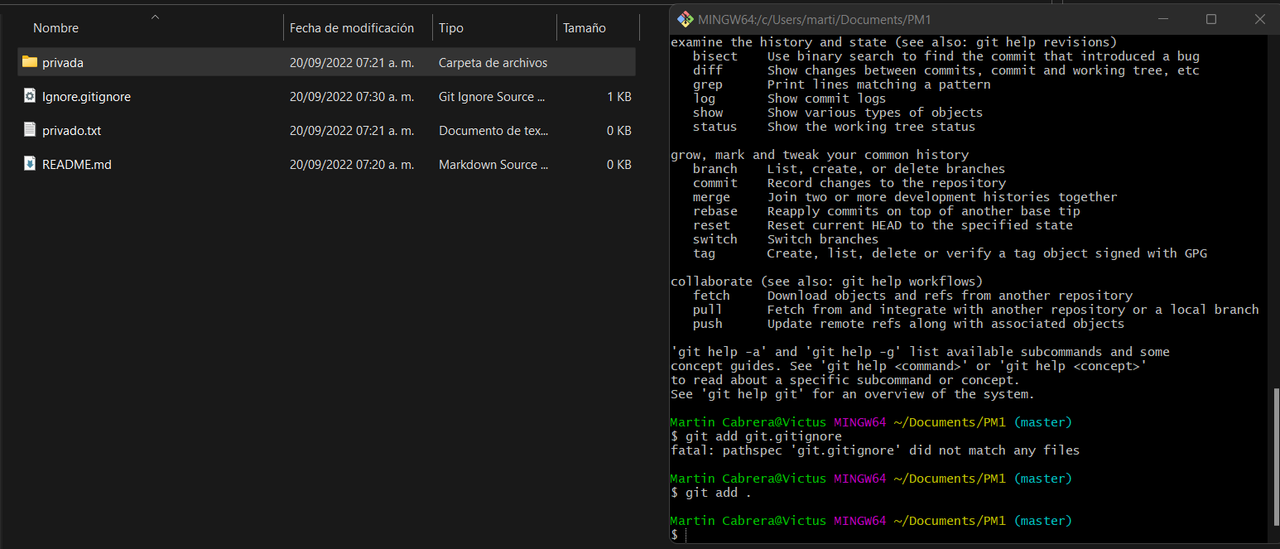Click the sort arrow above Nombre
This screenshot has height=549, width=1280.
click(155, 17)
